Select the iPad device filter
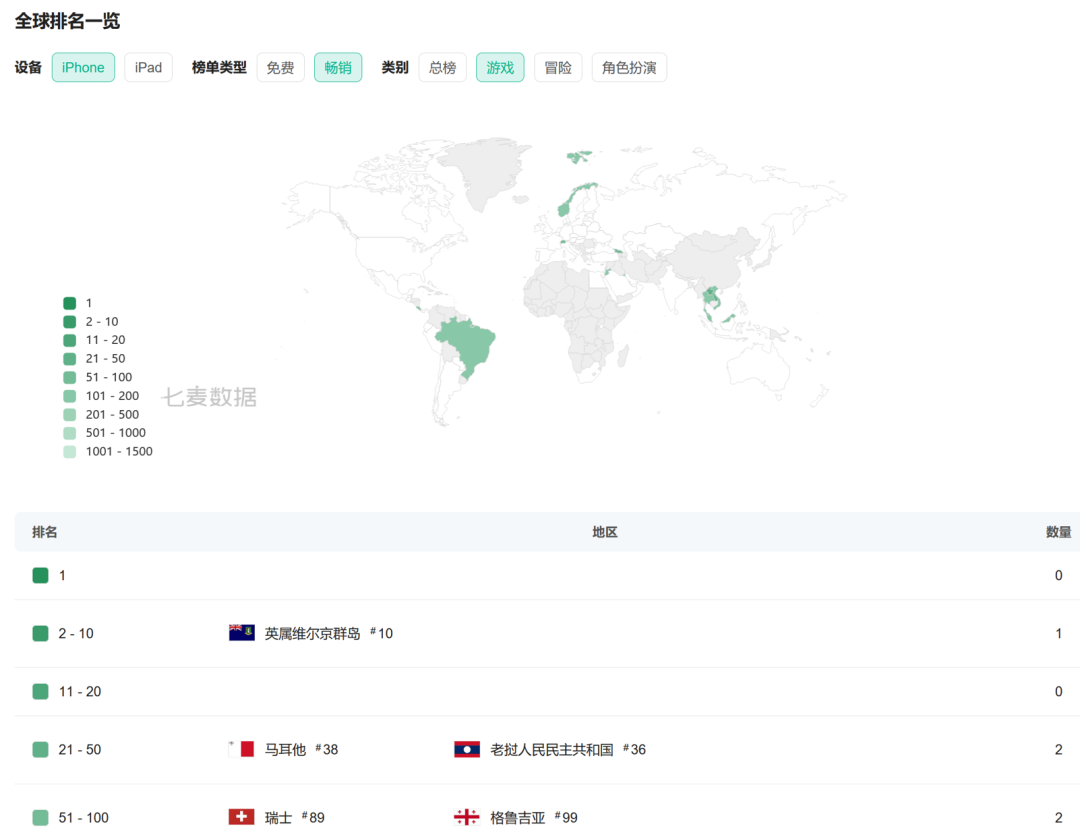 (x=148, y=68)
